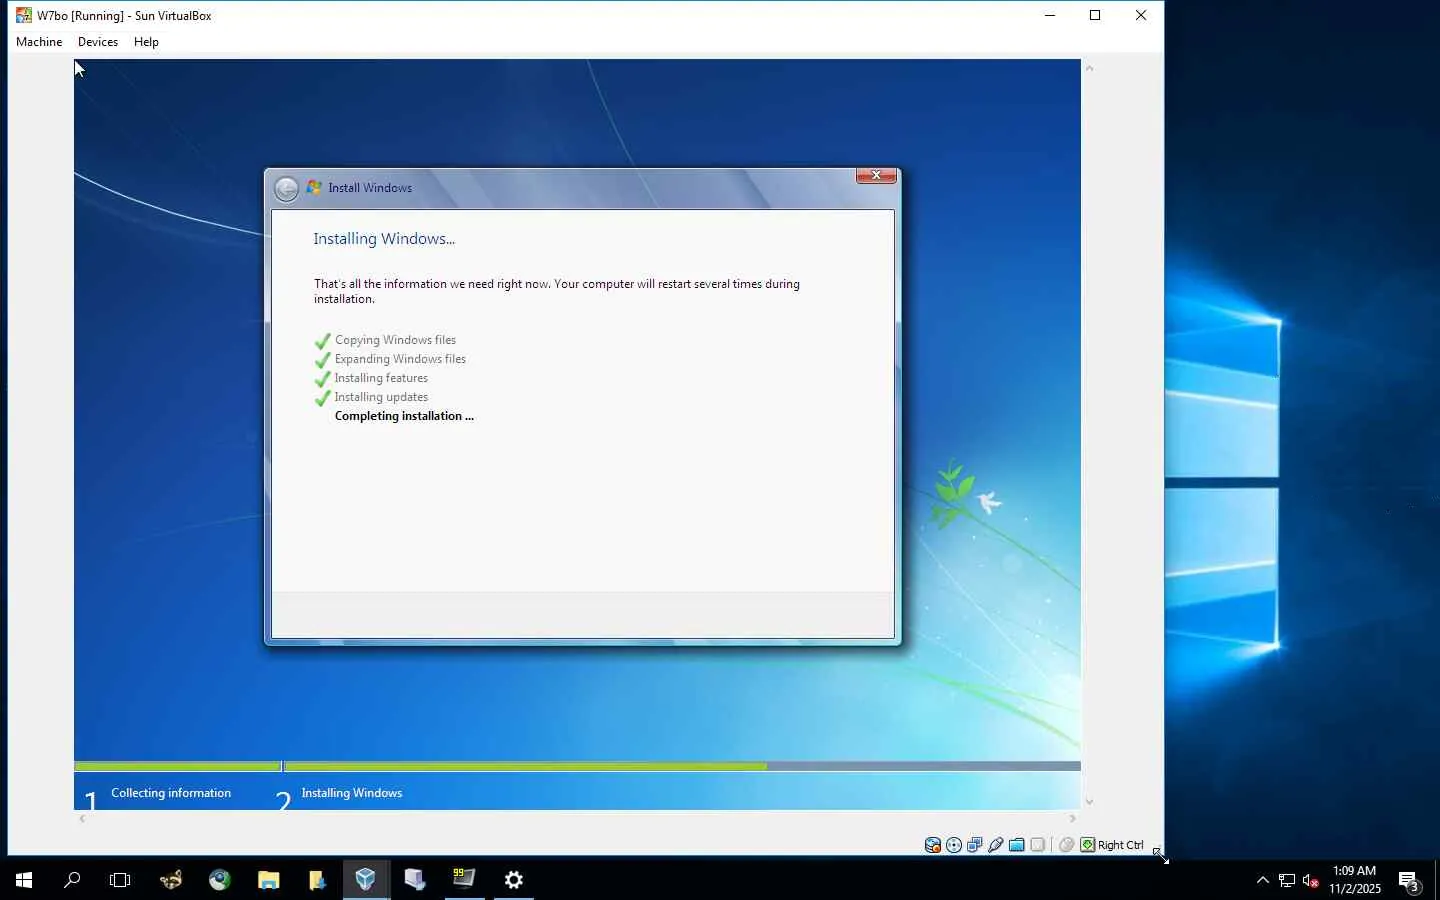The image size is (1440, 900).
Task: Maximize the VirtualBox window
Action: click(1095, 15)
